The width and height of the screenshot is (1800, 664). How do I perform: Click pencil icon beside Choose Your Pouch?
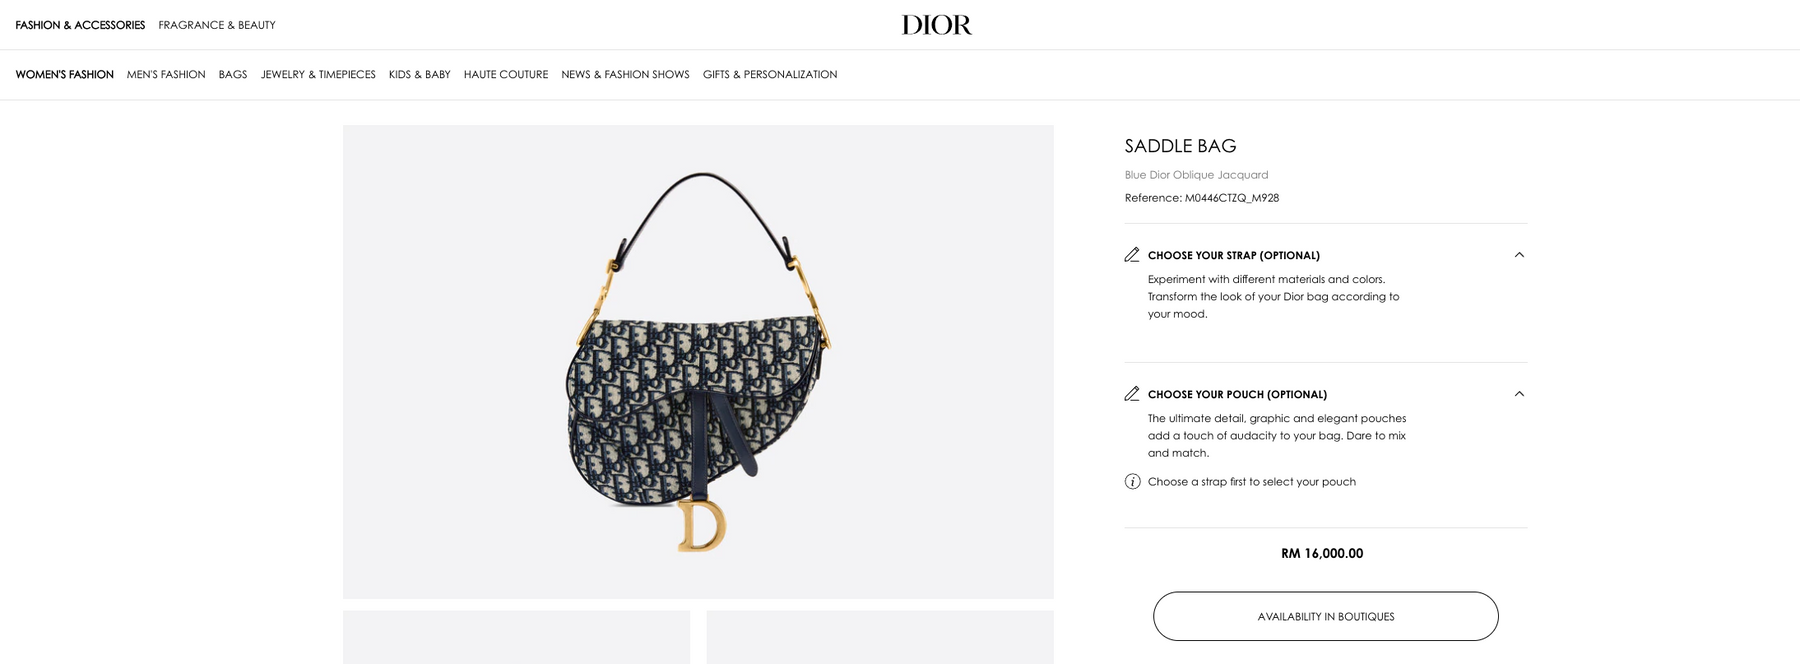click(1132, 394)
